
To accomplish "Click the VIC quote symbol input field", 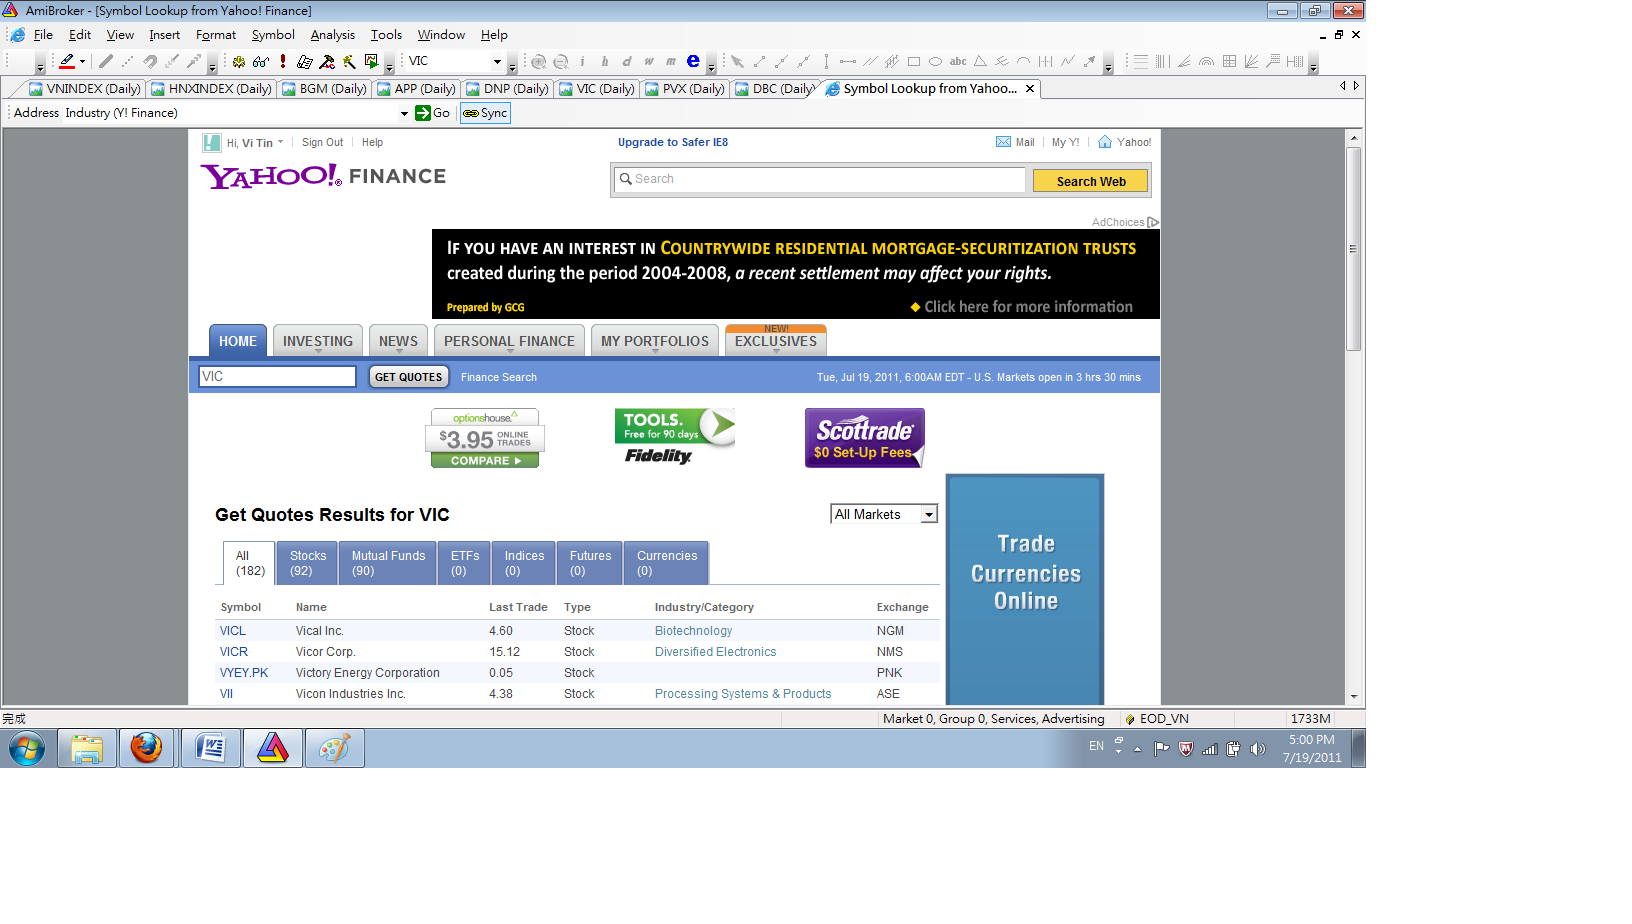I will (277, 377).
